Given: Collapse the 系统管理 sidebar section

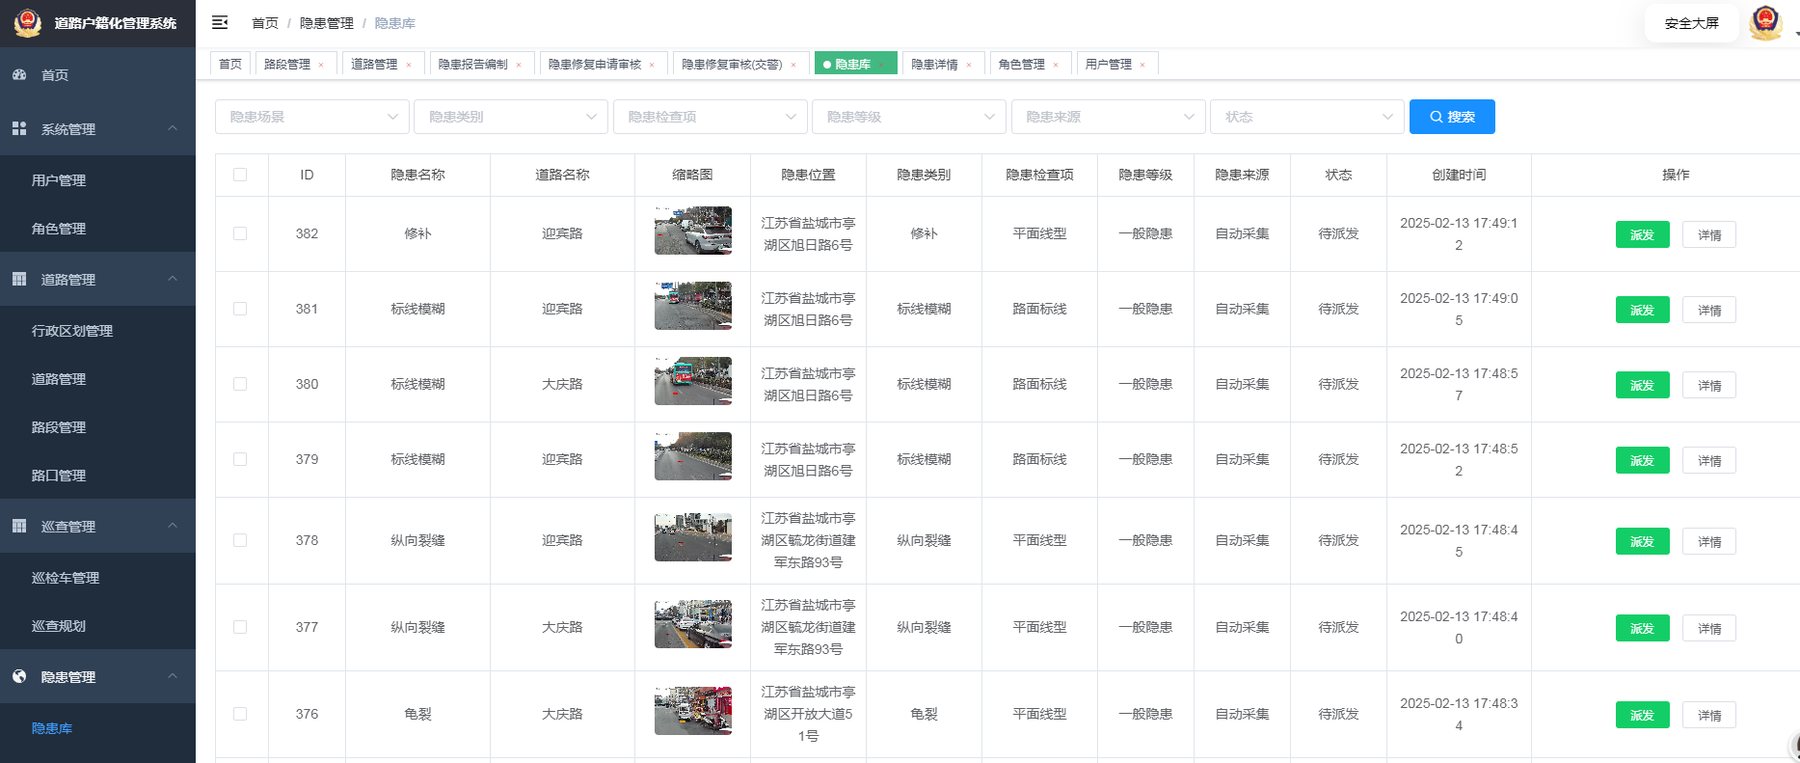Looking at the screenshot, I should click(x=172, y=128).
